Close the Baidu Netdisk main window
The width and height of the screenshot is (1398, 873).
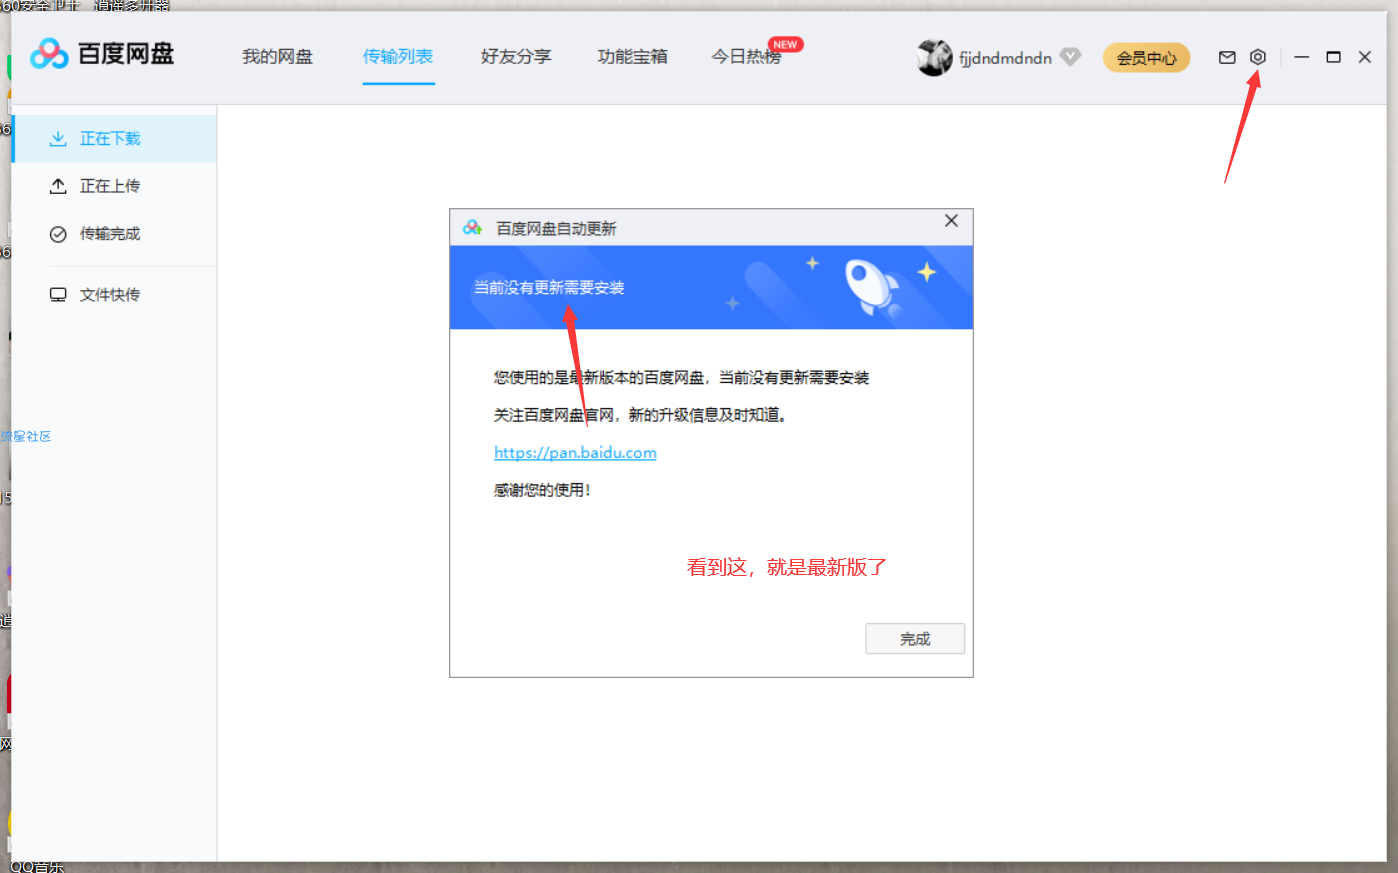[x=1364, y=57]
